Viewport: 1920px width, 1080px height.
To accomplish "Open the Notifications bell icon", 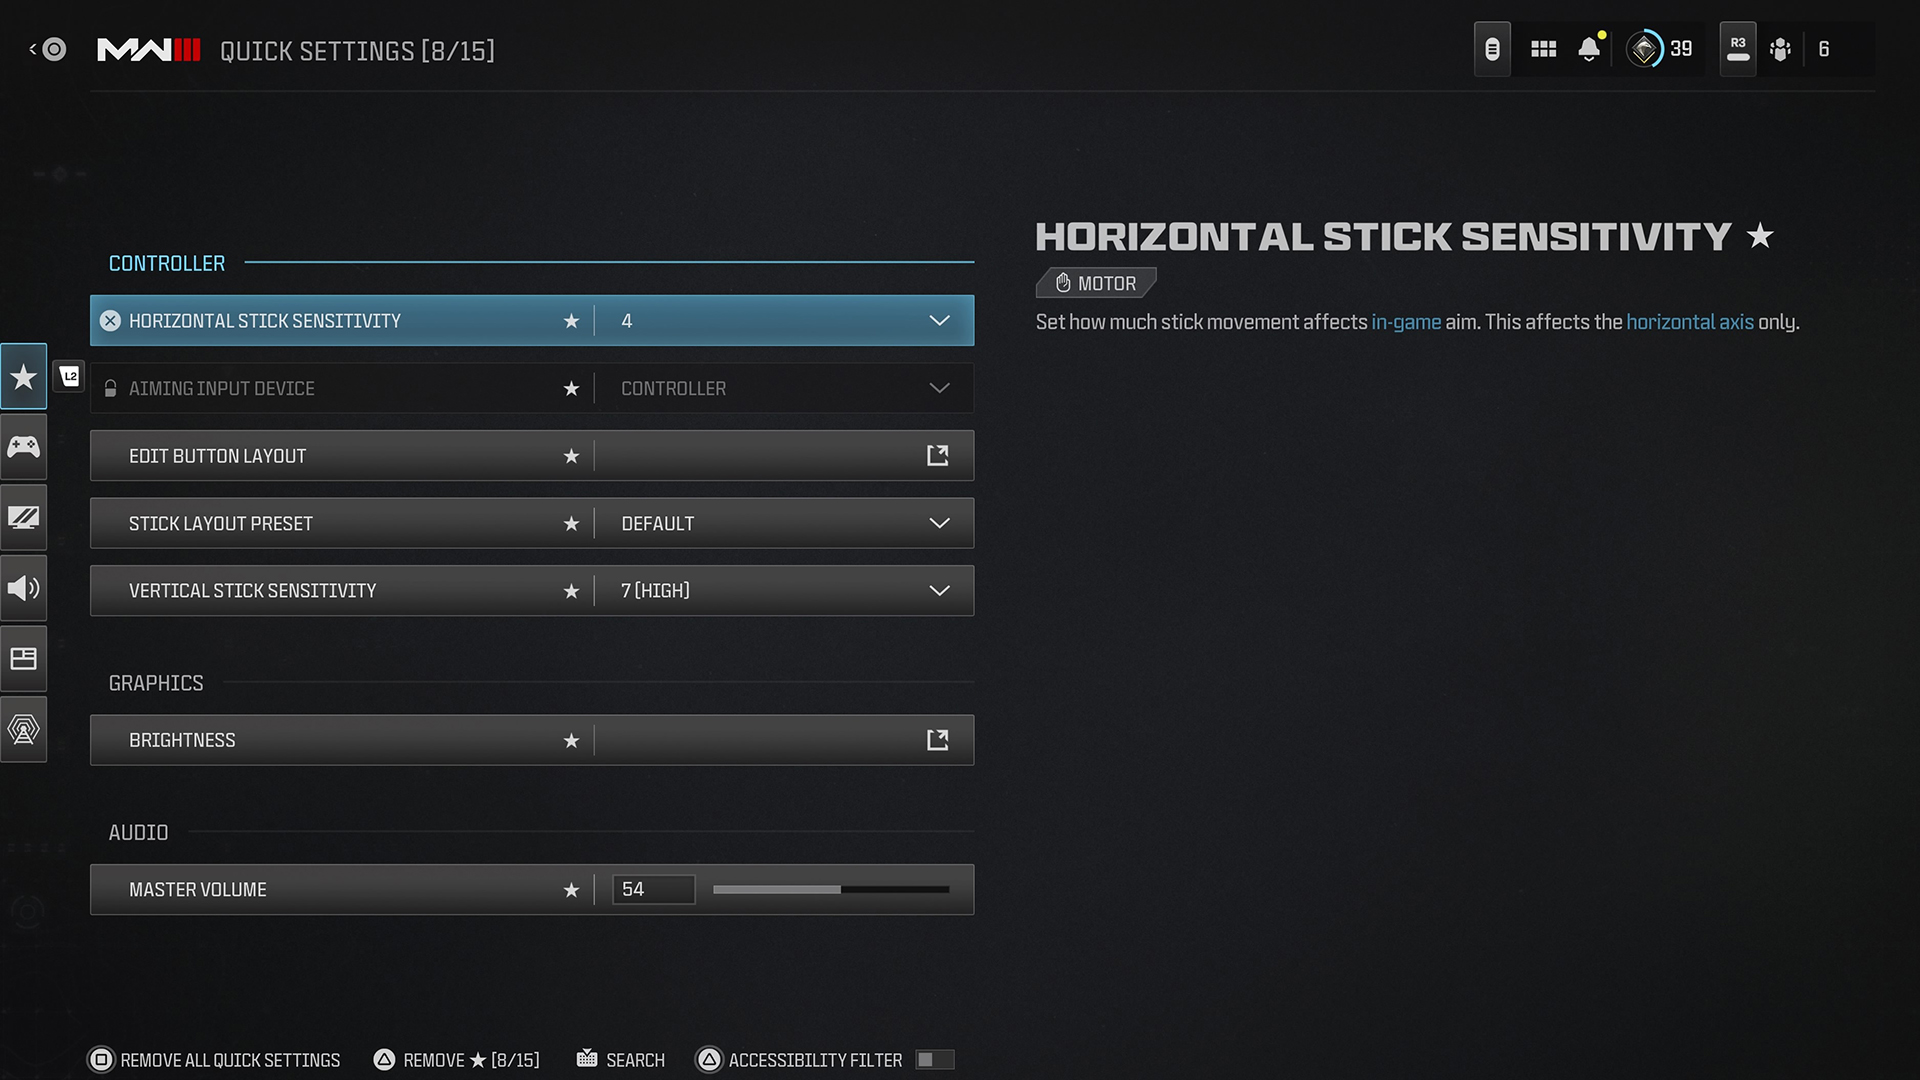I will [x=1592, y=49].
